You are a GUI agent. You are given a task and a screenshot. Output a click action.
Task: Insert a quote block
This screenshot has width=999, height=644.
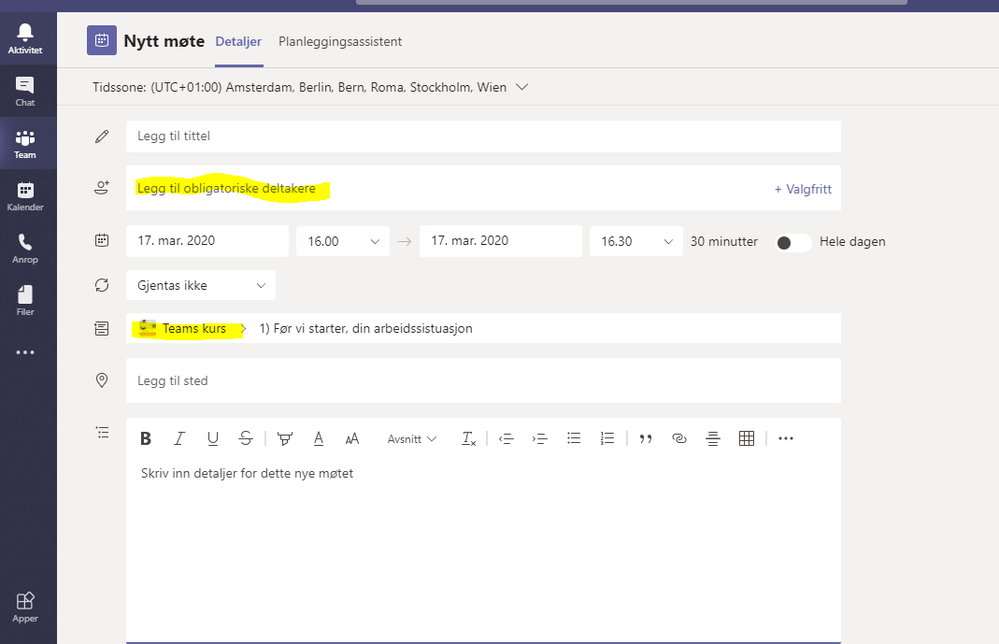point(645,438)
